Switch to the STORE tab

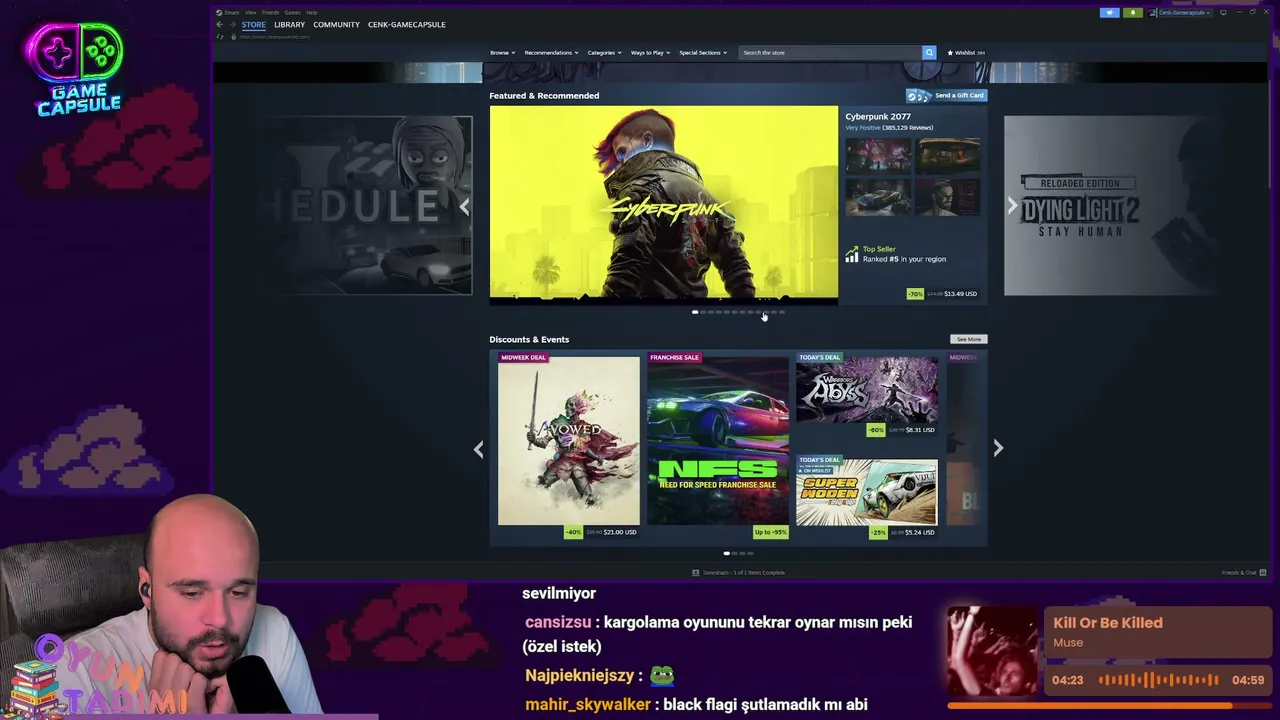point(253,24)
